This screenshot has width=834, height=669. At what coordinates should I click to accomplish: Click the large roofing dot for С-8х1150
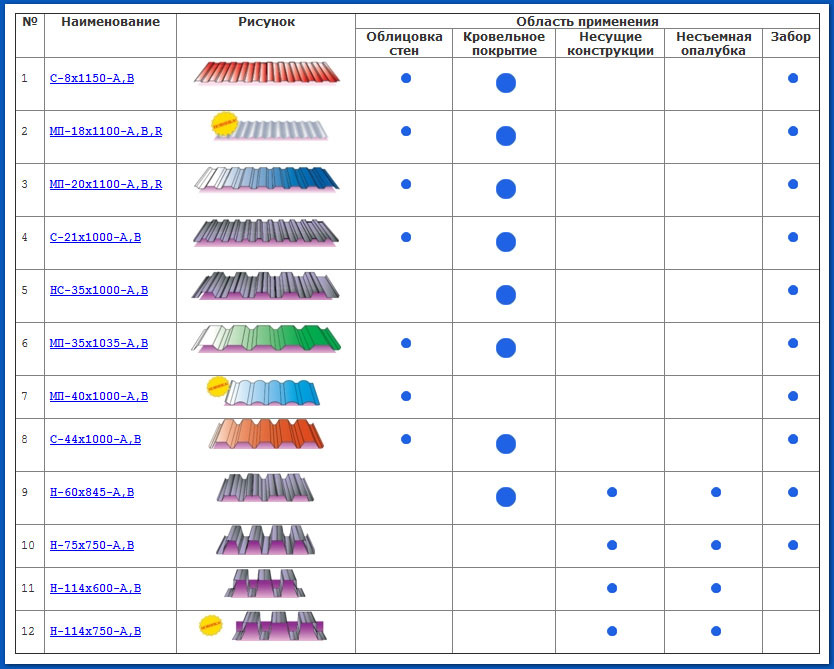point(506,83)
